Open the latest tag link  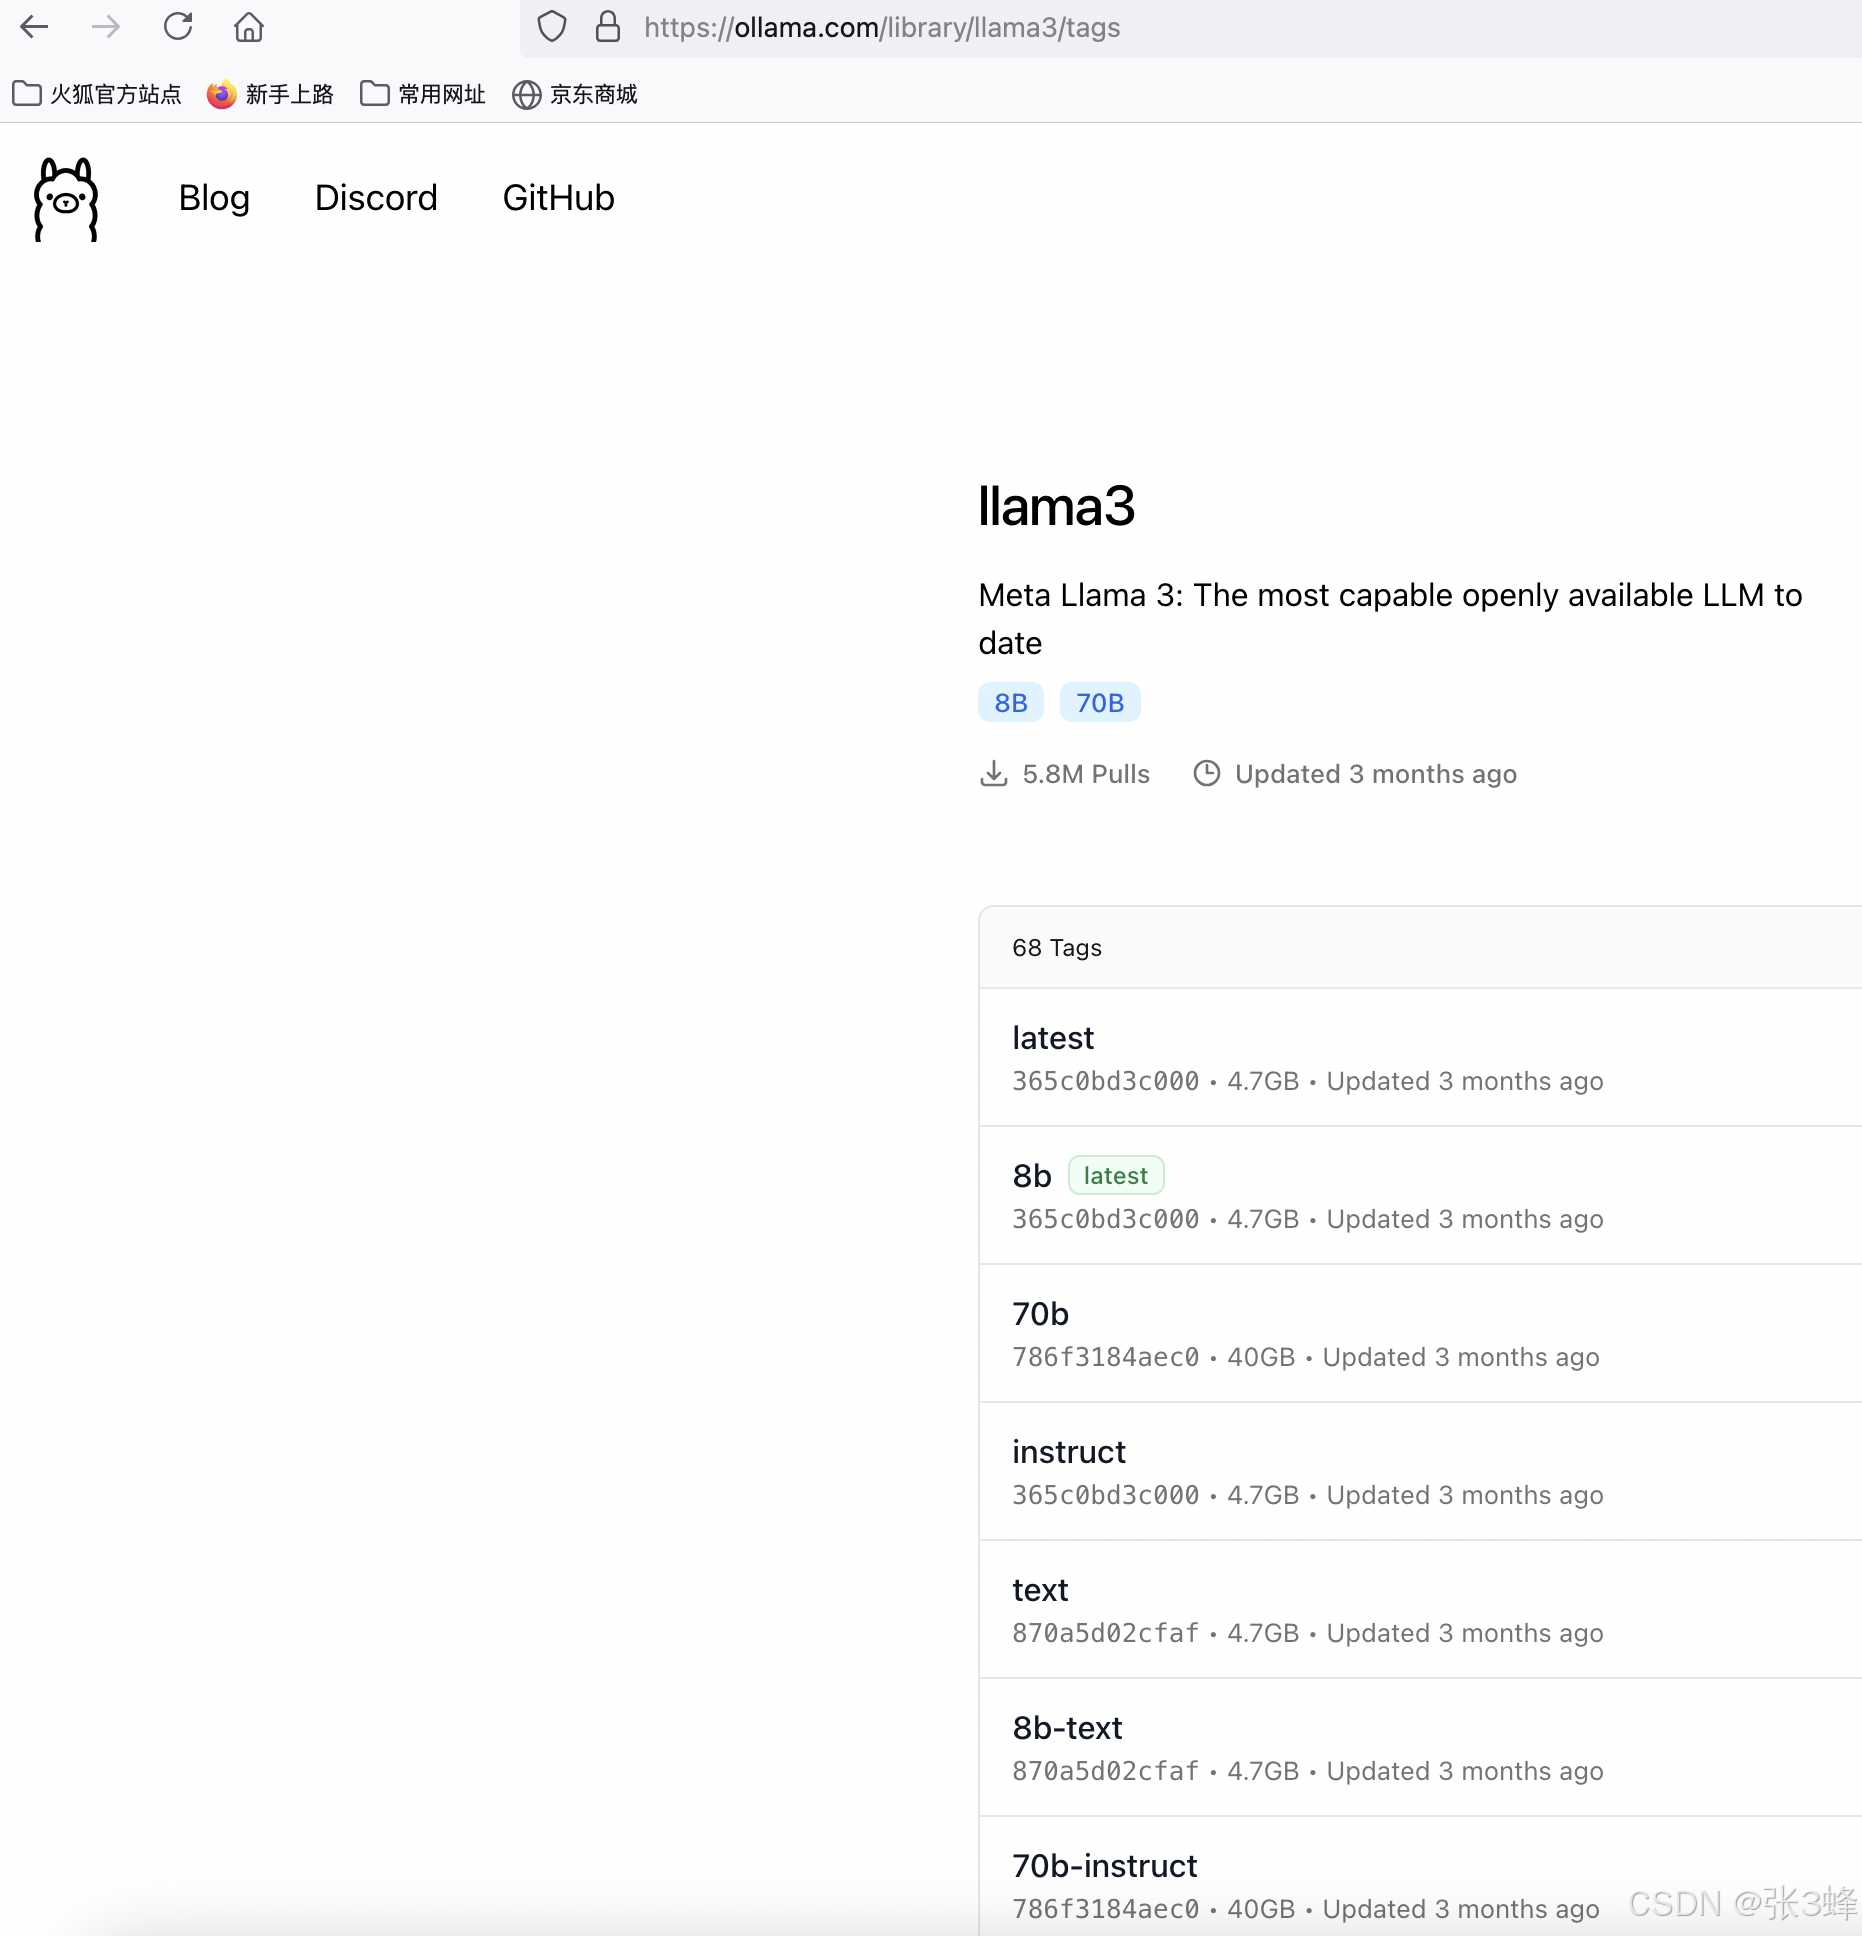(x=1053, y=1038)
